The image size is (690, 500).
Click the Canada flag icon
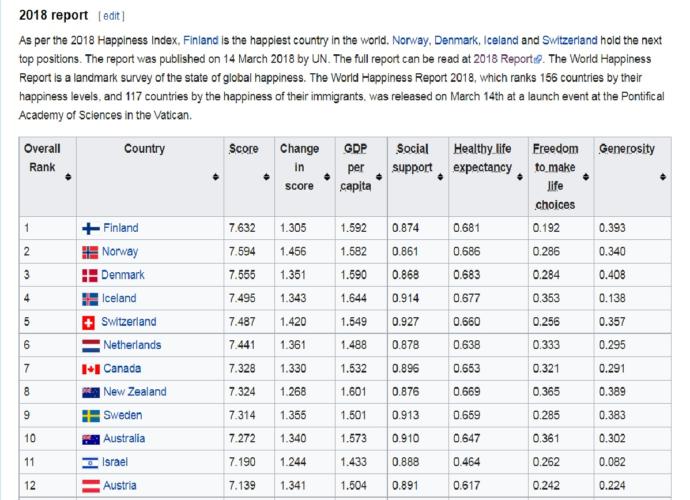[x=91, y=369]
